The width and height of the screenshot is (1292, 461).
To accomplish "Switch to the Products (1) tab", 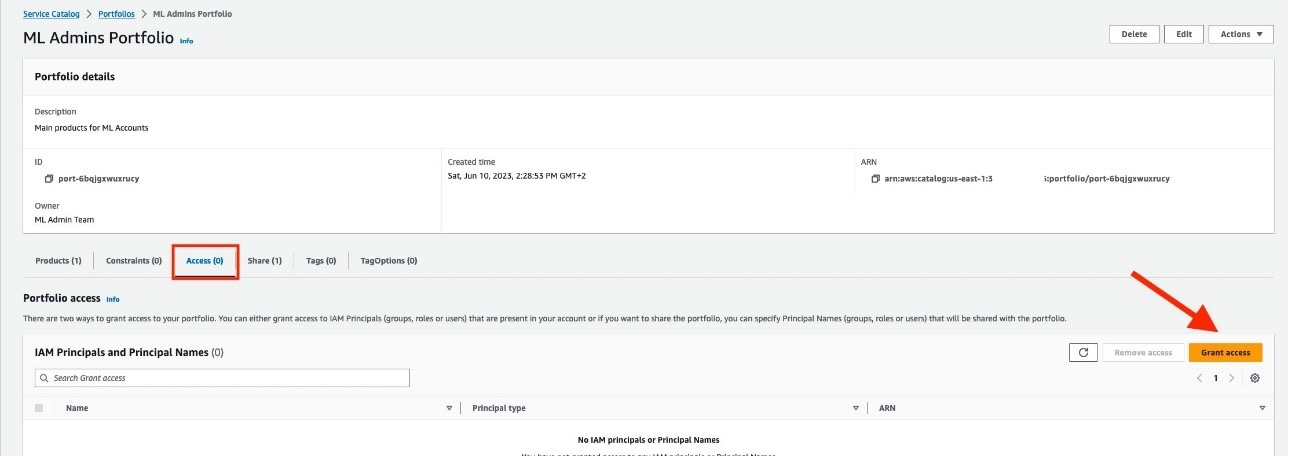I will click(58, 261).
